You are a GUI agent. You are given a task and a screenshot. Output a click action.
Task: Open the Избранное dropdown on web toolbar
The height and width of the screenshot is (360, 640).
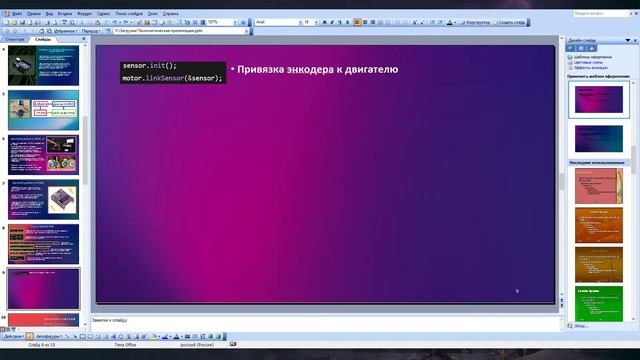tap(65, 31)
